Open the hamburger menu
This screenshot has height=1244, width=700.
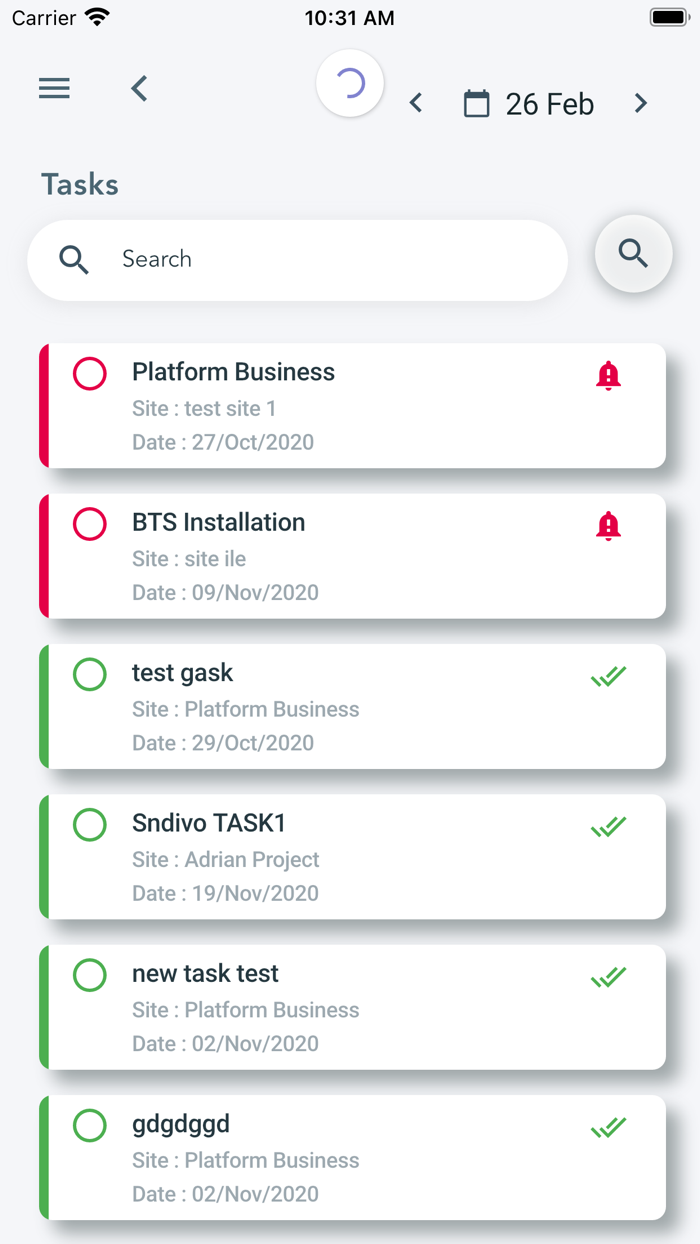[54, 88]
